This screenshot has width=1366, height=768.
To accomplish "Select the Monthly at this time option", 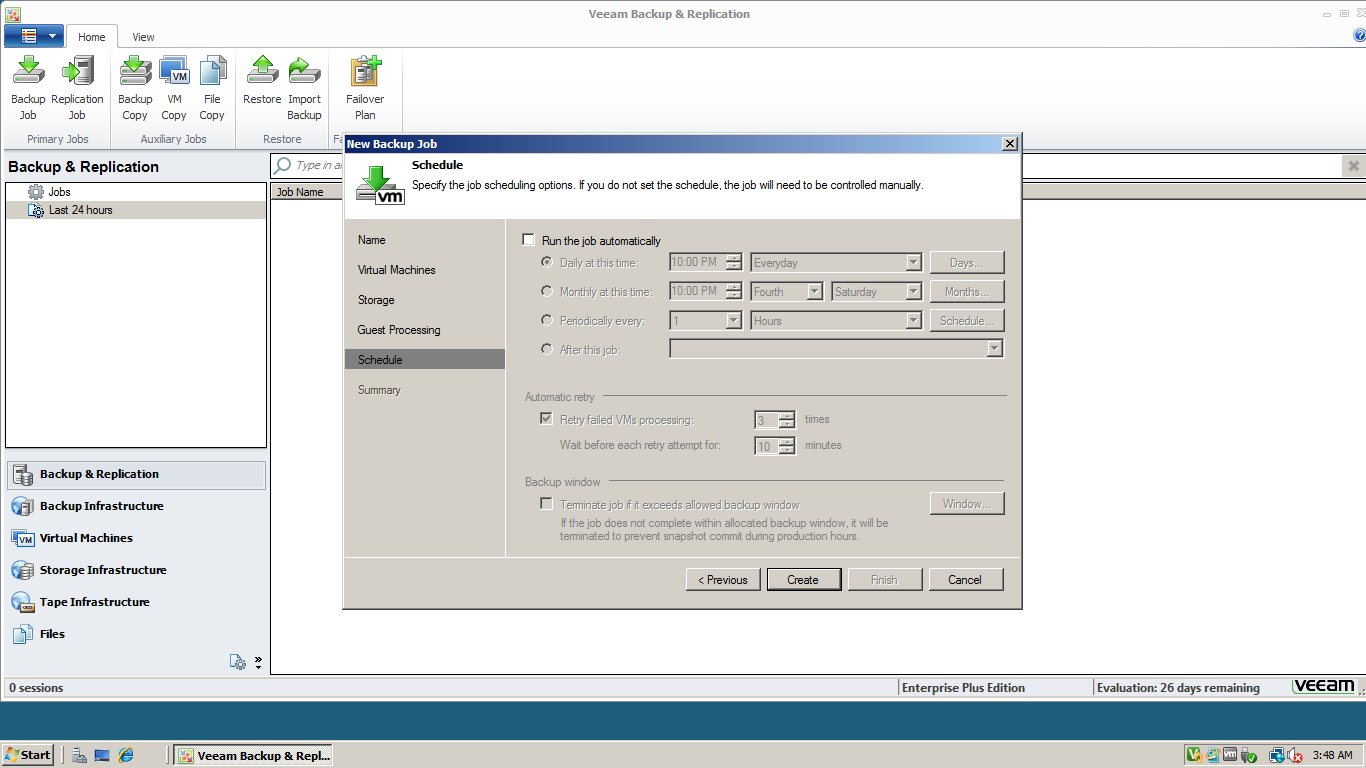I will tap(547, 291).
